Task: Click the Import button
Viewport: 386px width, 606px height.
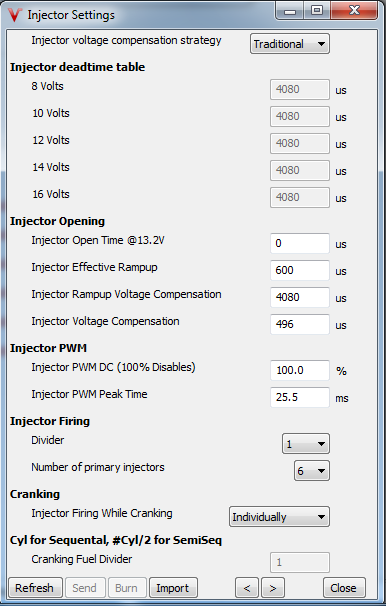Action: (x=173, y=588)
